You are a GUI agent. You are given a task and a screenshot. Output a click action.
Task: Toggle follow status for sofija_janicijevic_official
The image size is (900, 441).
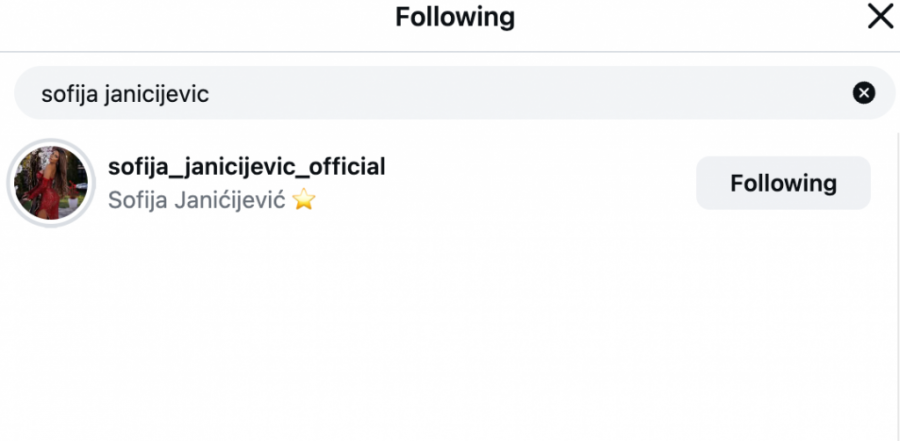click(x=783, y=183)
